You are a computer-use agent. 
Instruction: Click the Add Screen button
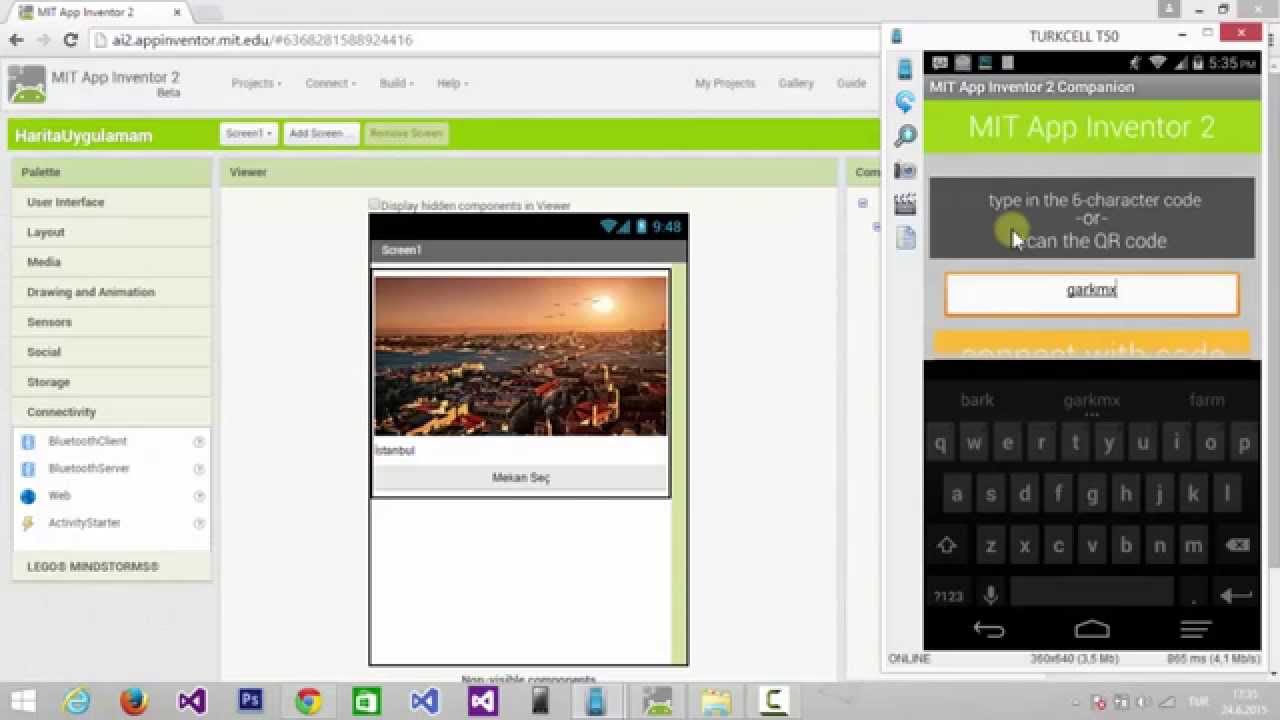pyautogui.click(x=321, y=134)
